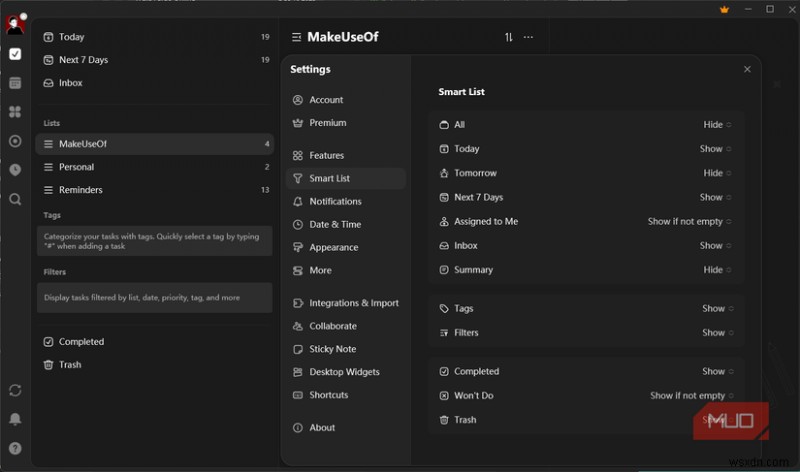Screen dimensions: 800x472
Task: Click the Filters icon in Smart List settings
Action: point(444,333)
